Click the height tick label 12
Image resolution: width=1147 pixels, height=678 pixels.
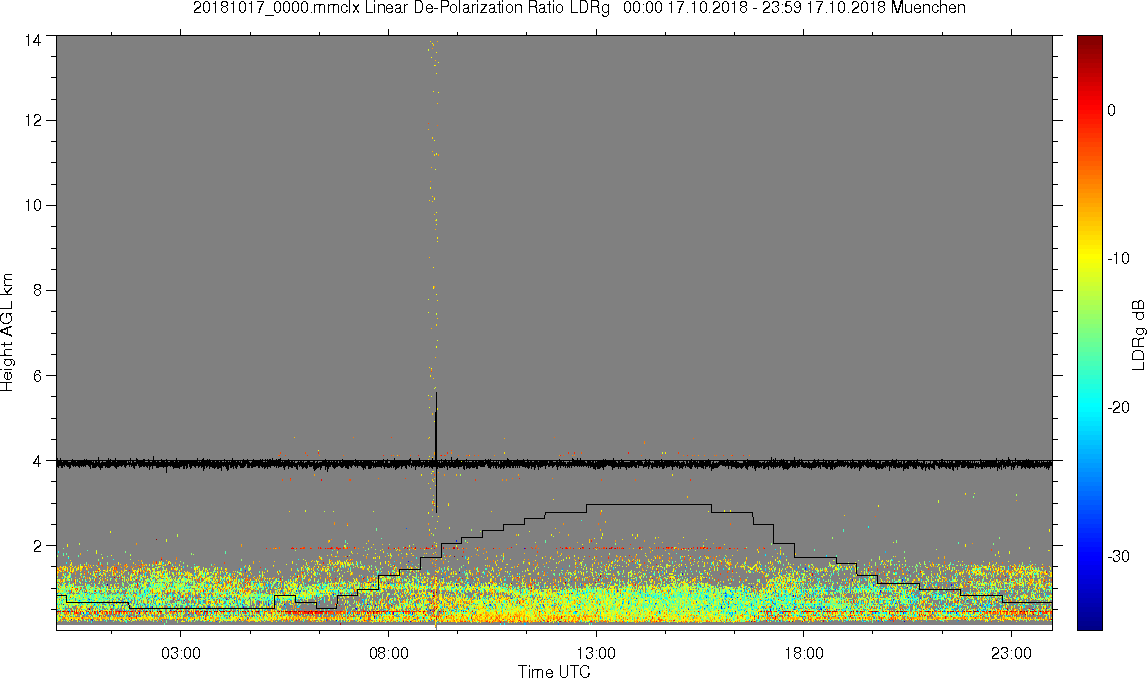(32, 121)
